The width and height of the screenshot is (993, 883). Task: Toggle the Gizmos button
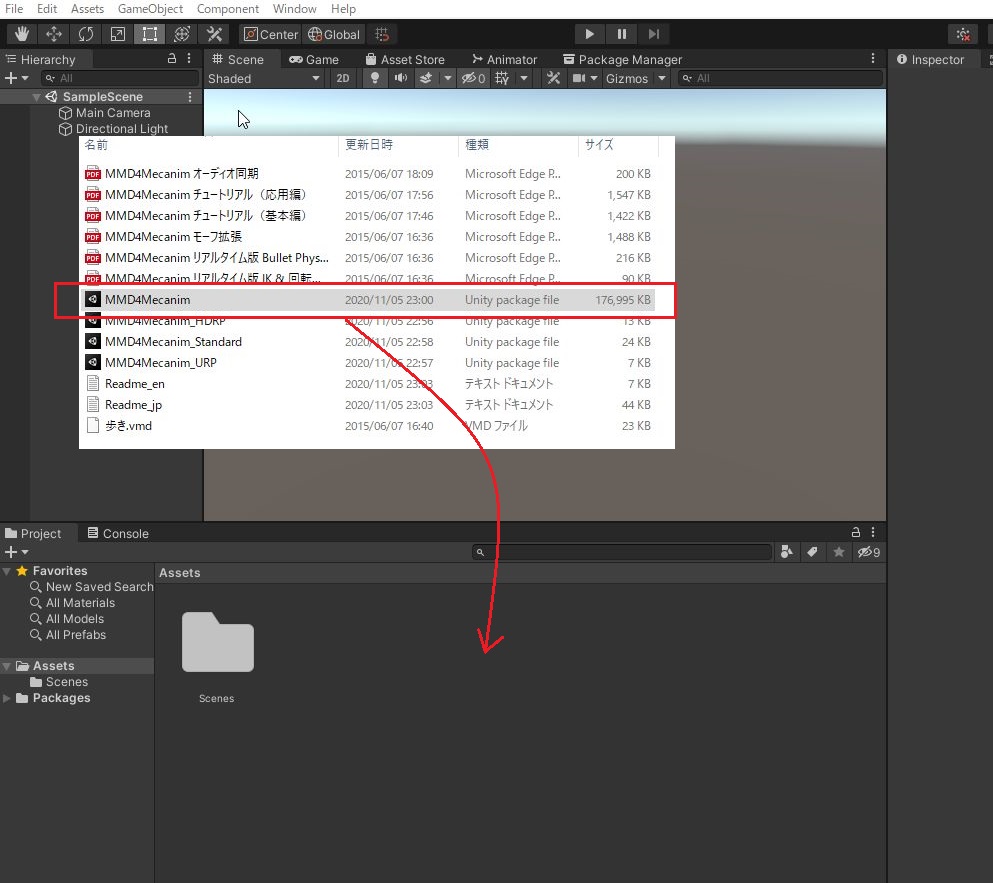pyautogui.click(x=627, y=79)
